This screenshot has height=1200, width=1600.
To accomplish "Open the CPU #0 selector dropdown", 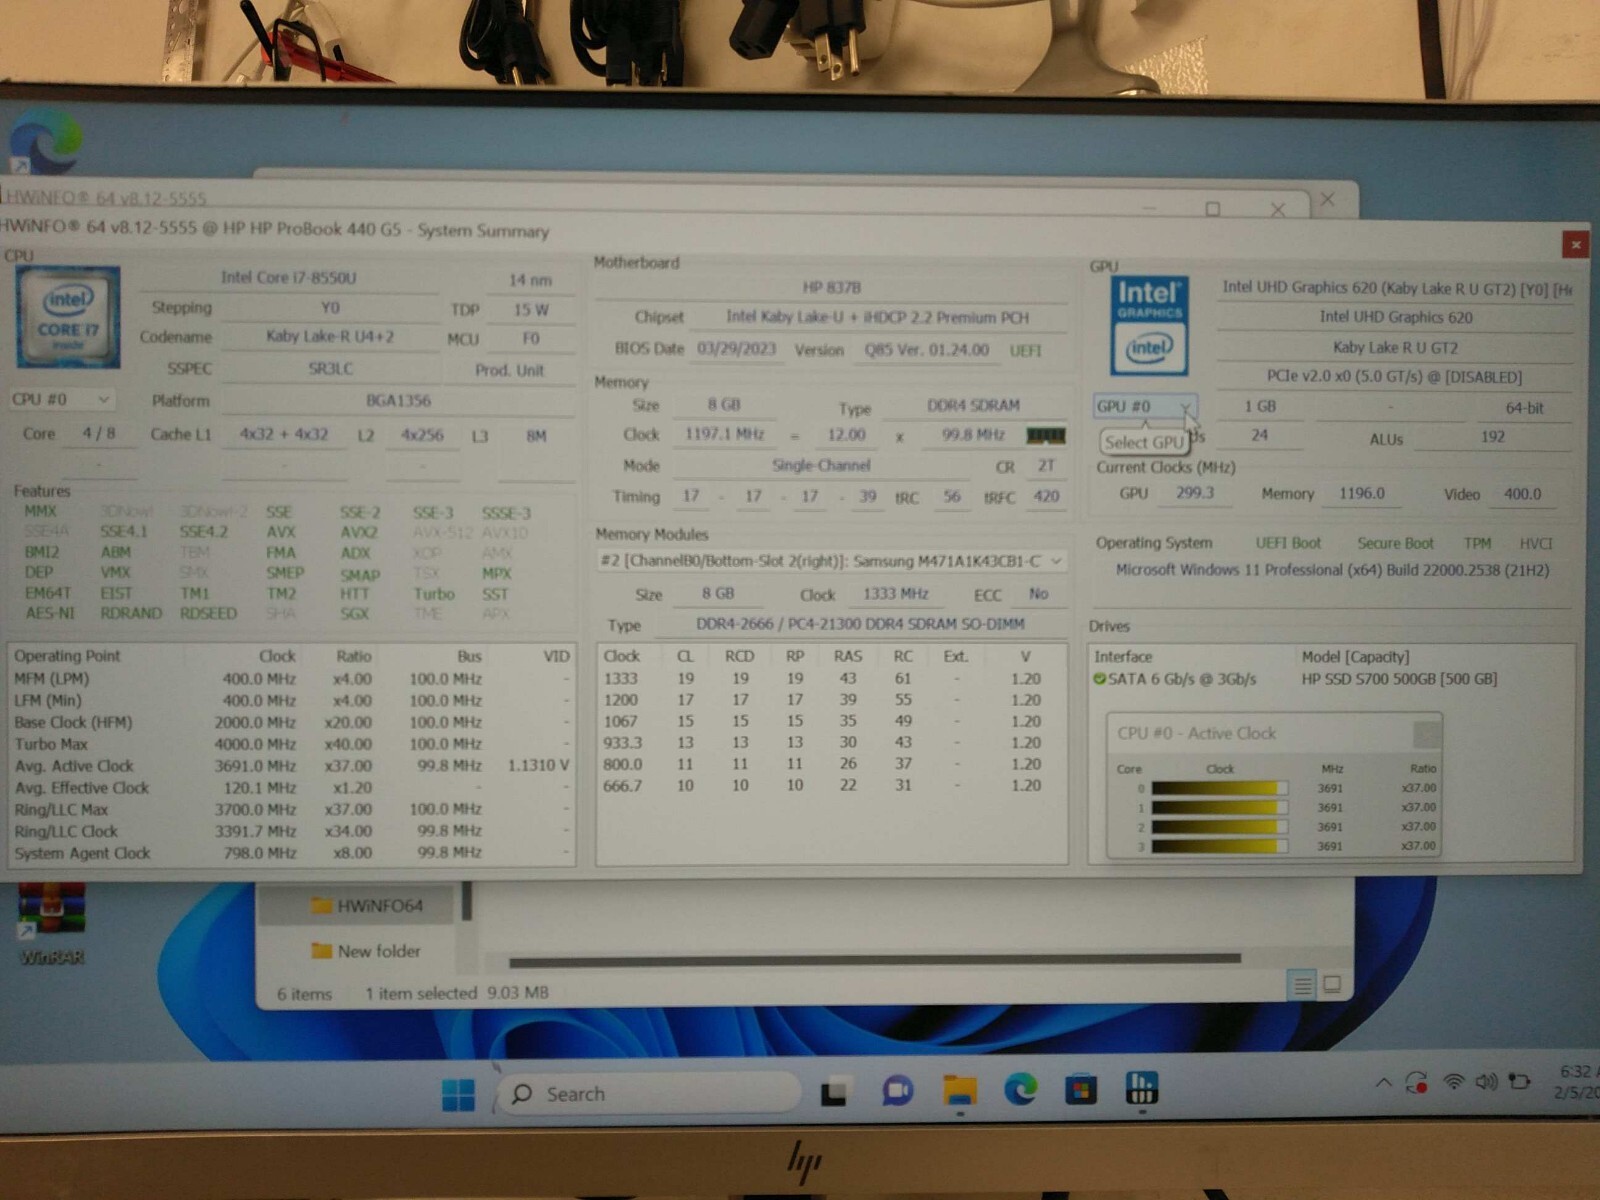I will (61, 400).
